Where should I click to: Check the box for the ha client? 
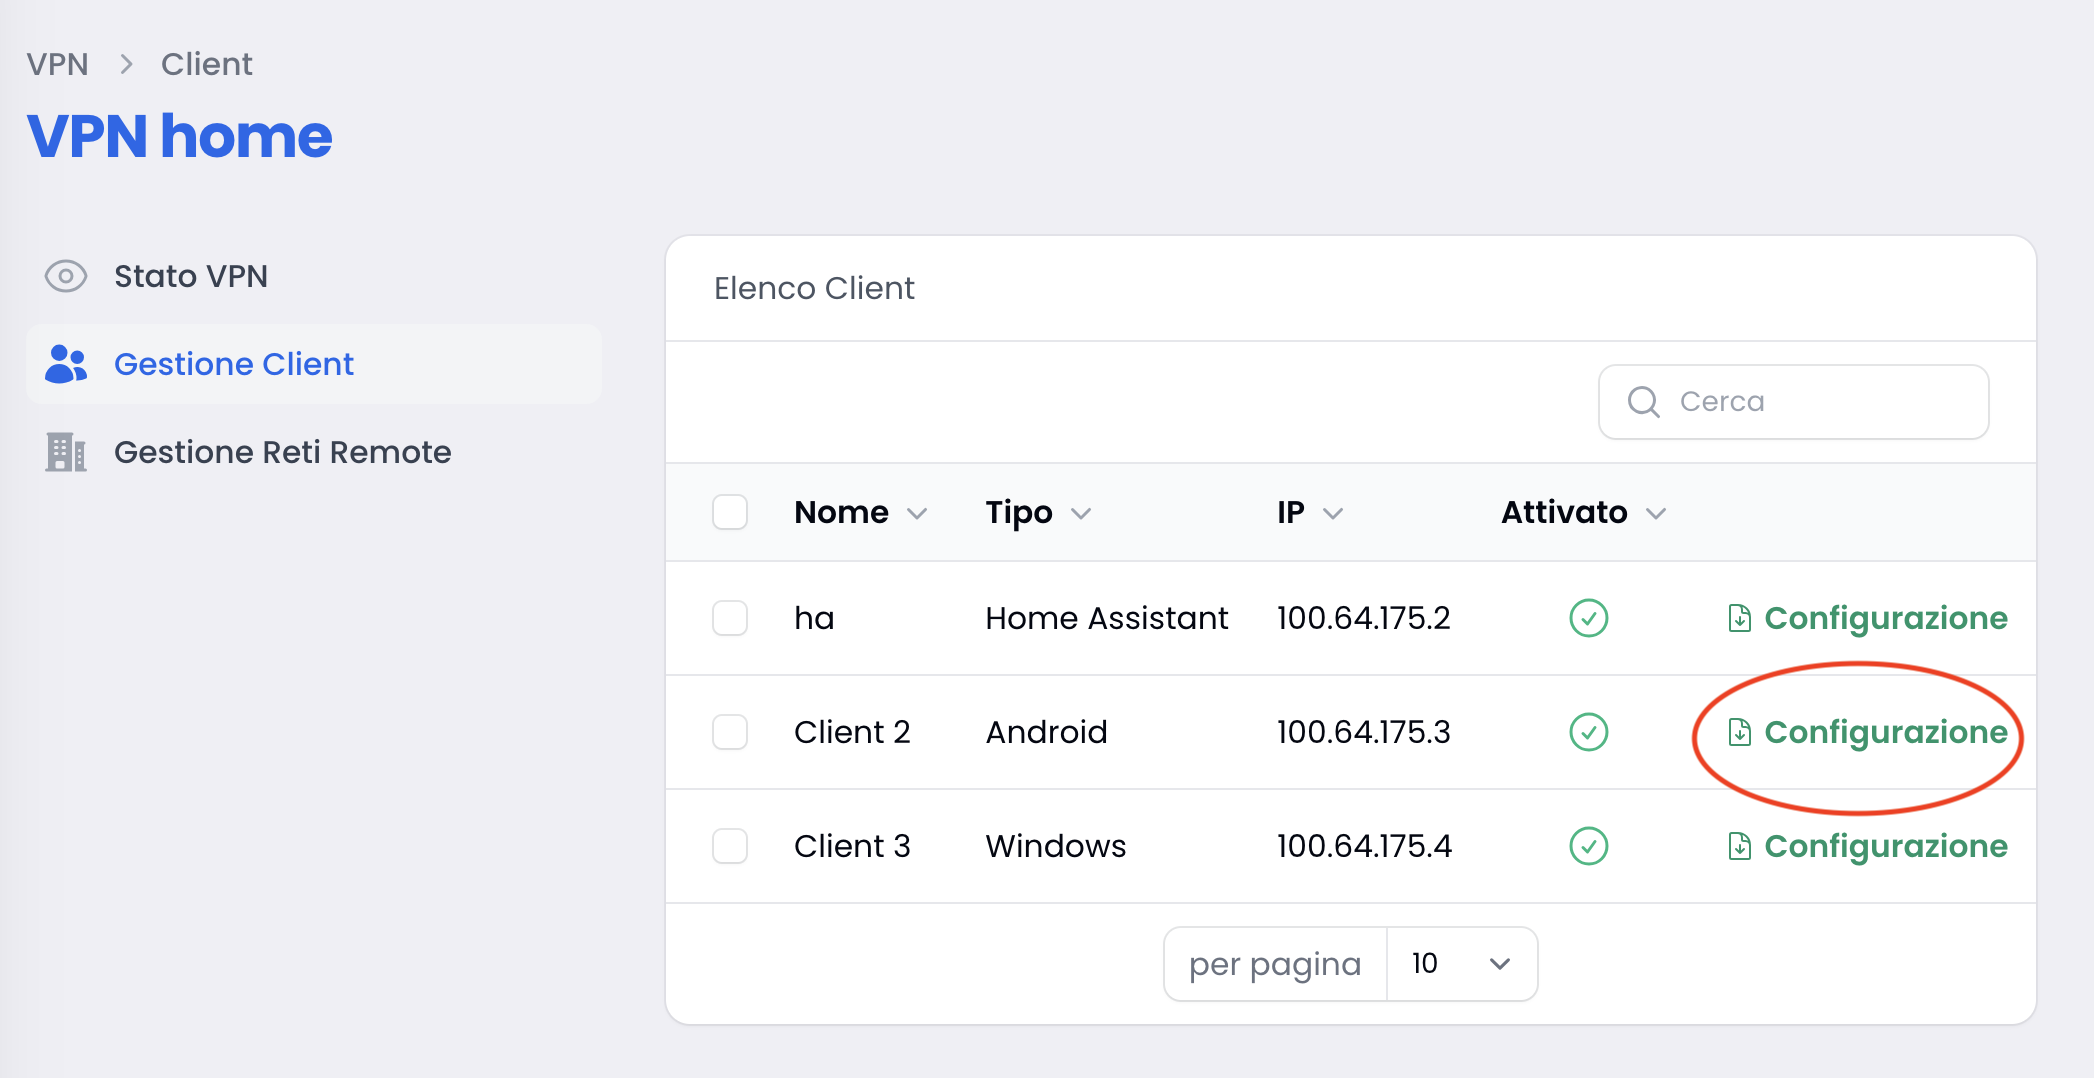pyautogui.click(x=730, y=618)
